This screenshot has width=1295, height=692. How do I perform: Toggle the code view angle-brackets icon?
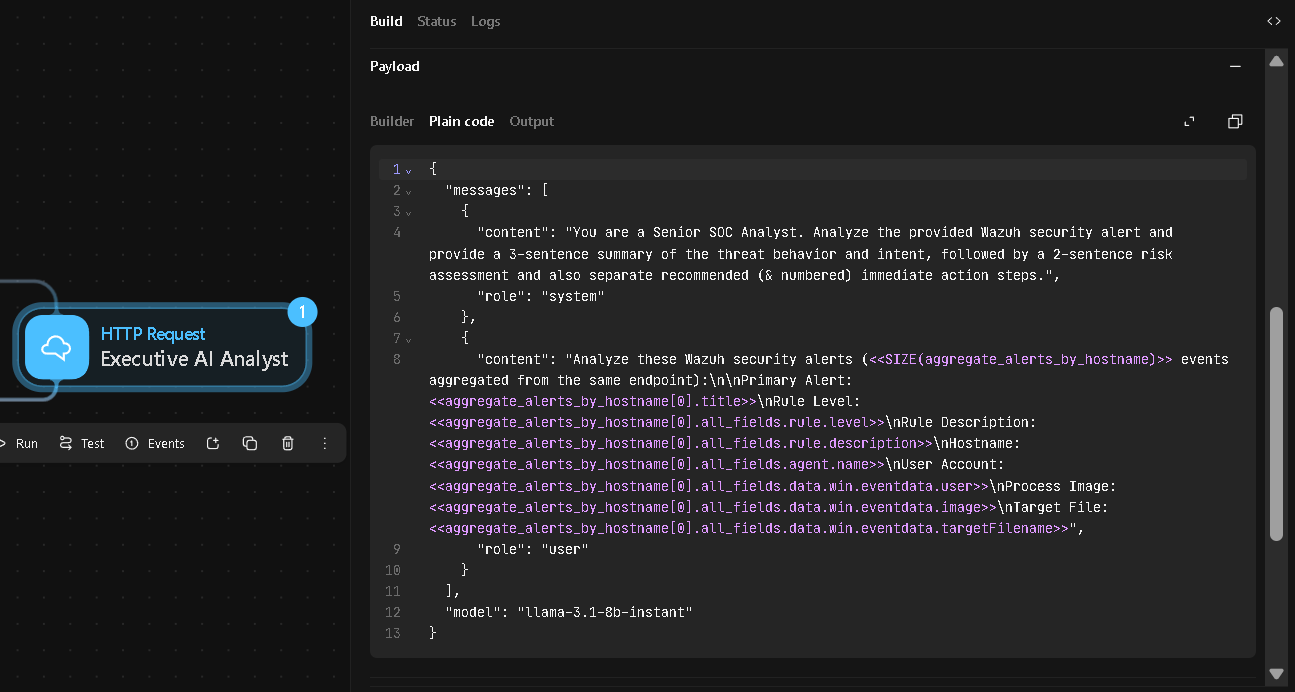click(1273, 21)
